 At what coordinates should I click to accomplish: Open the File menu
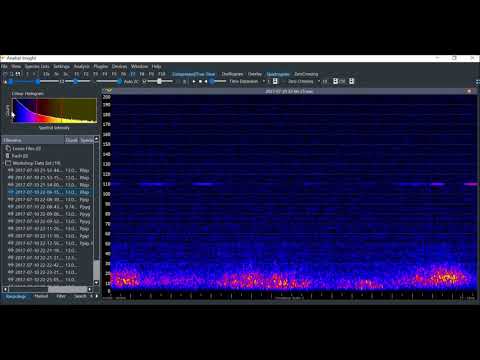coord(4,66)
